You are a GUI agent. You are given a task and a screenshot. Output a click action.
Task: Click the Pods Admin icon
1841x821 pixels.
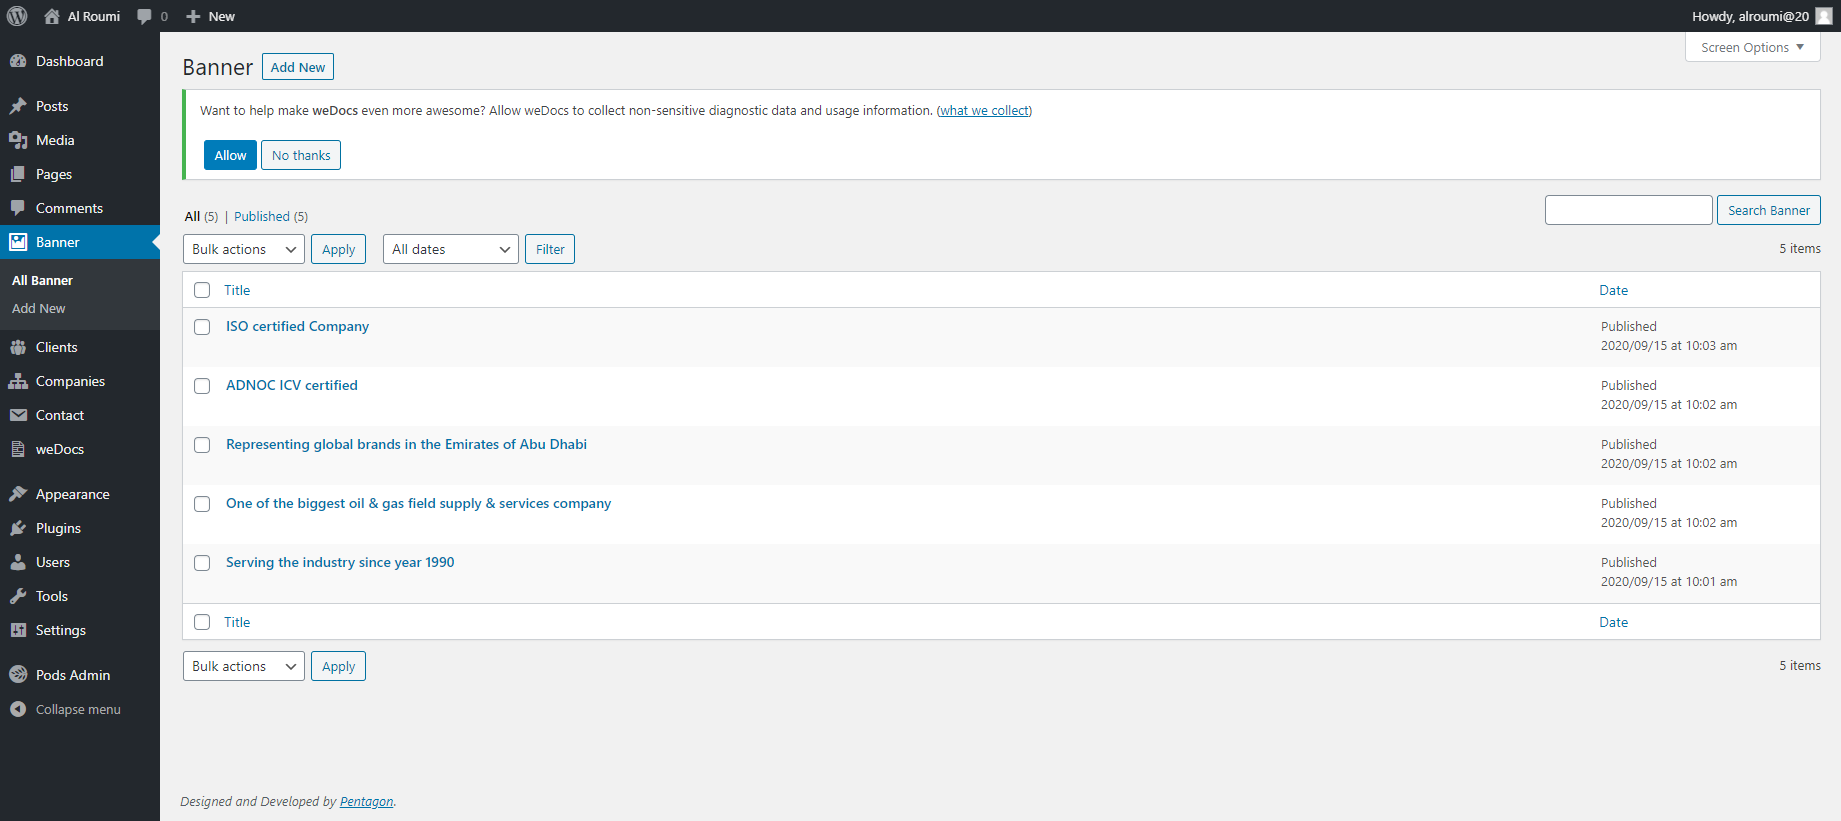point(18,675)
